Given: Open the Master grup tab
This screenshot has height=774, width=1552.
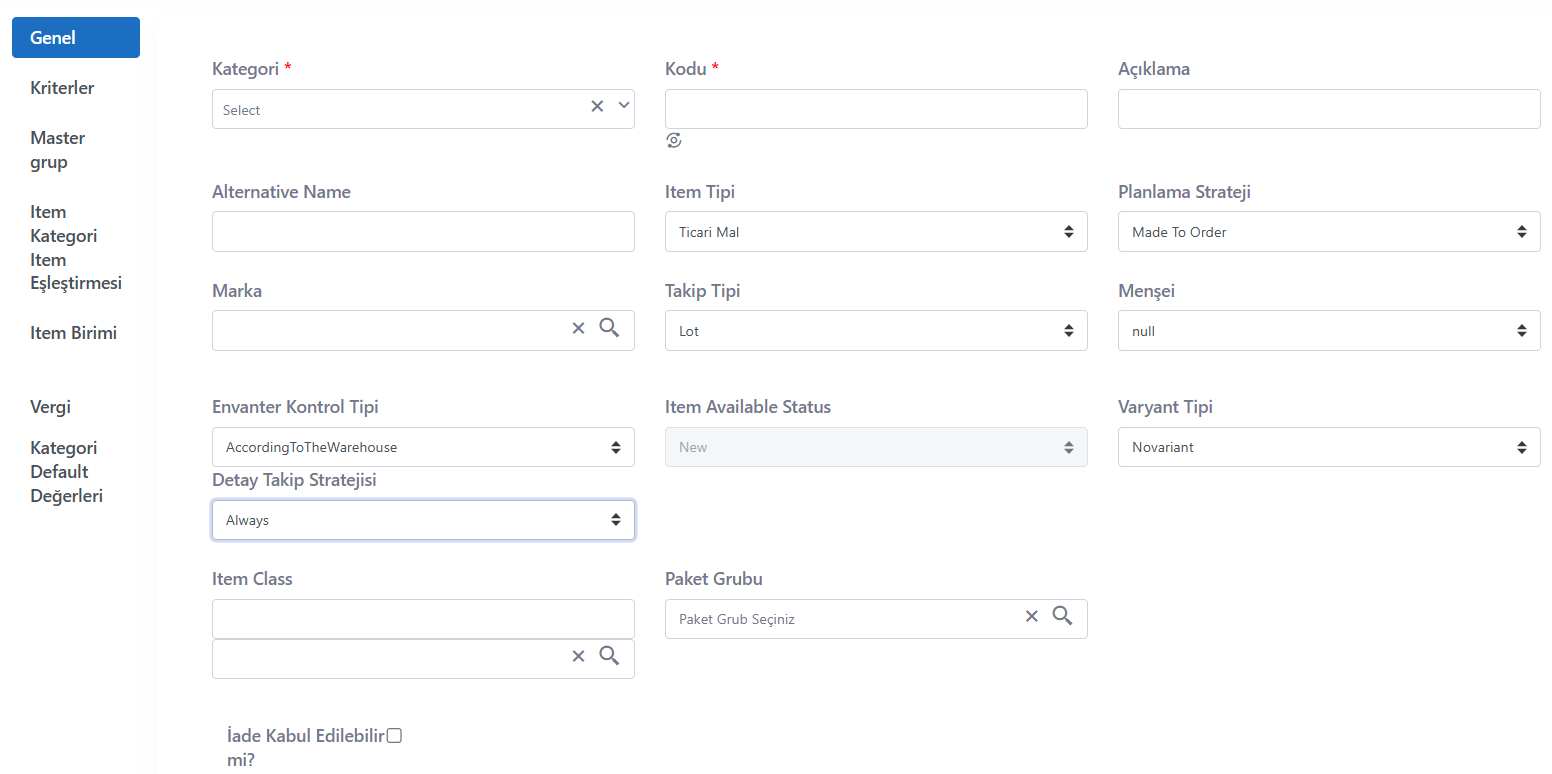Looking at the screenshot, I should (x=58, y=150).
